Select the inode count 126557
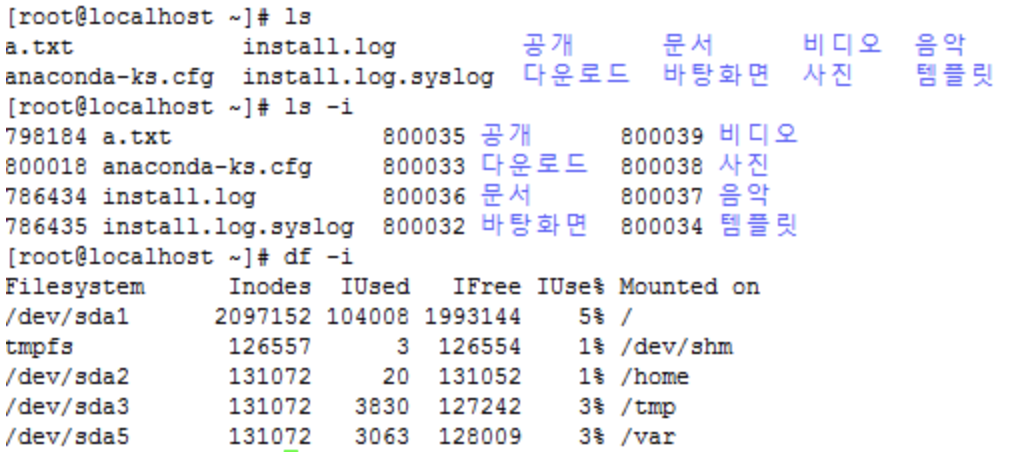This screenshot has height=458, width=1010. (270, 347)
